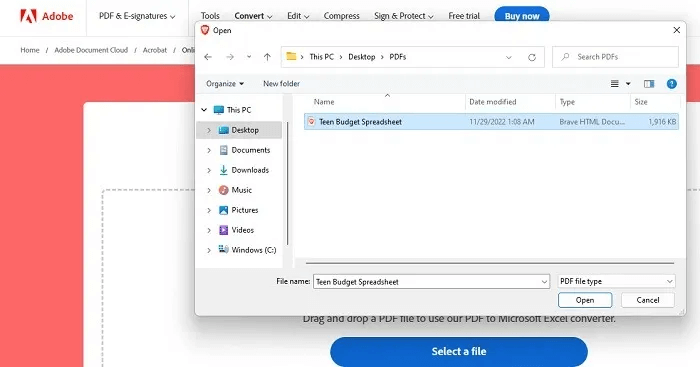Screen dimensions: 700x367
Task: Go up one folder level arrow
Action: pos(267,57)
